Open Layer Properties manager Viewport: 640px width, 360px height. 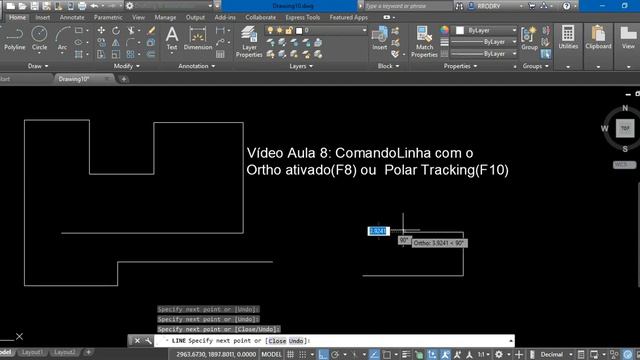click(249, 42)
